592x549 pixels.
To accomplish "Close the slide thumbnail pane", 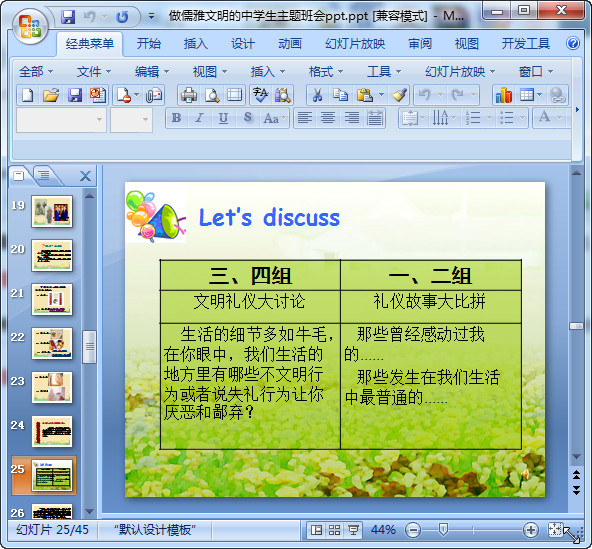I will click(86, 176).
